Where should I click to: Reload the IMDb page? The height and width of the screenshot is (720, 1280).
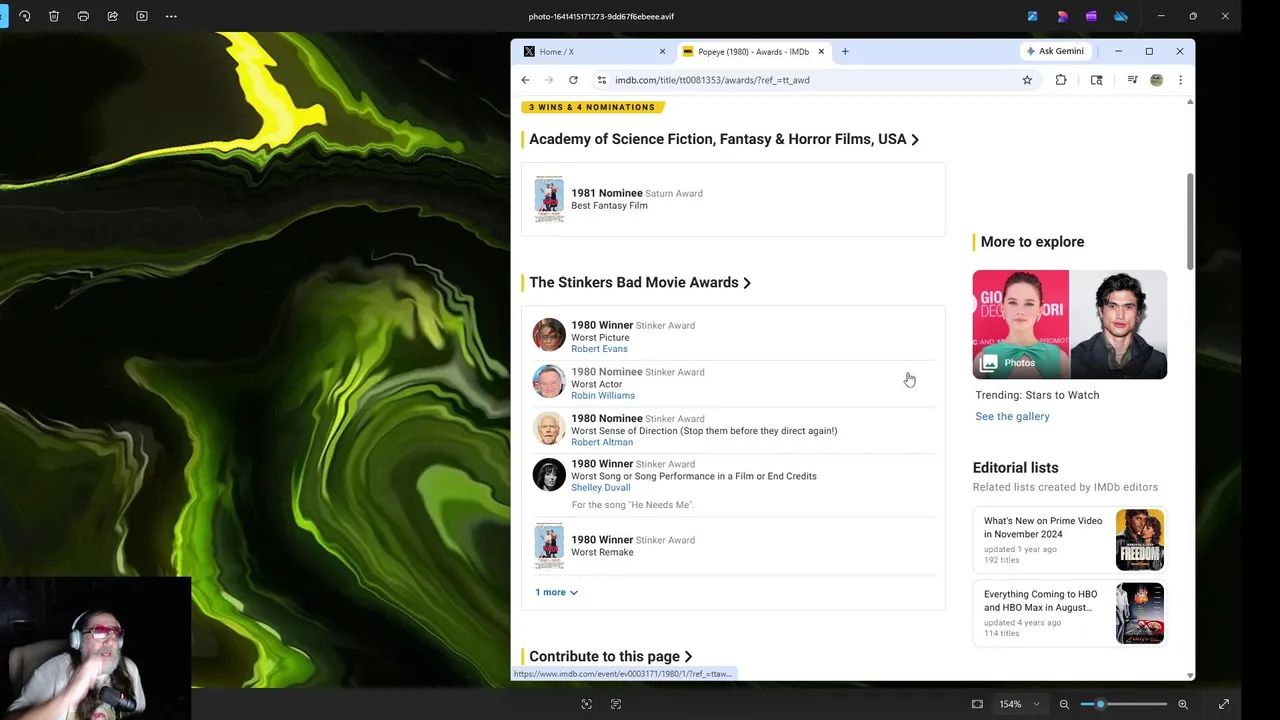pos(573,80)
